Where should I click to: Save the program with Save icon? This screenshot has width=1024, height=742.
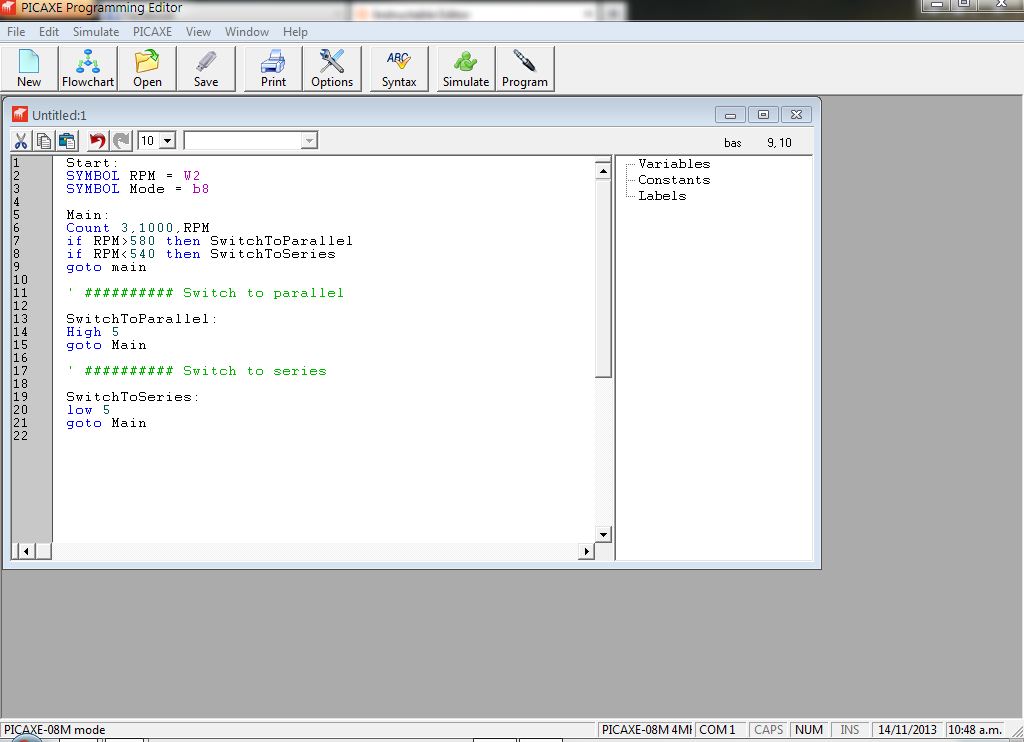point(206,69)
